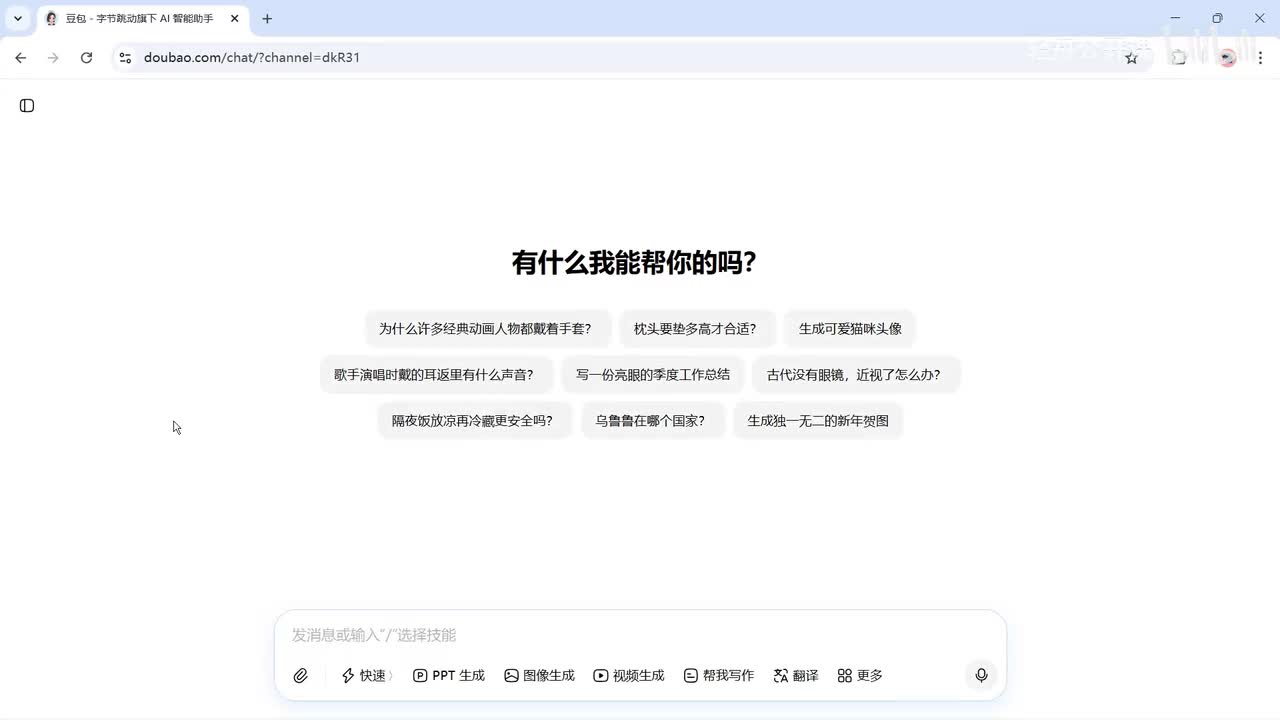This screenshot has height=720, width=1280.
Task: Restore down the browser window
Action: pyautogui.click(x=1217, y=18)
